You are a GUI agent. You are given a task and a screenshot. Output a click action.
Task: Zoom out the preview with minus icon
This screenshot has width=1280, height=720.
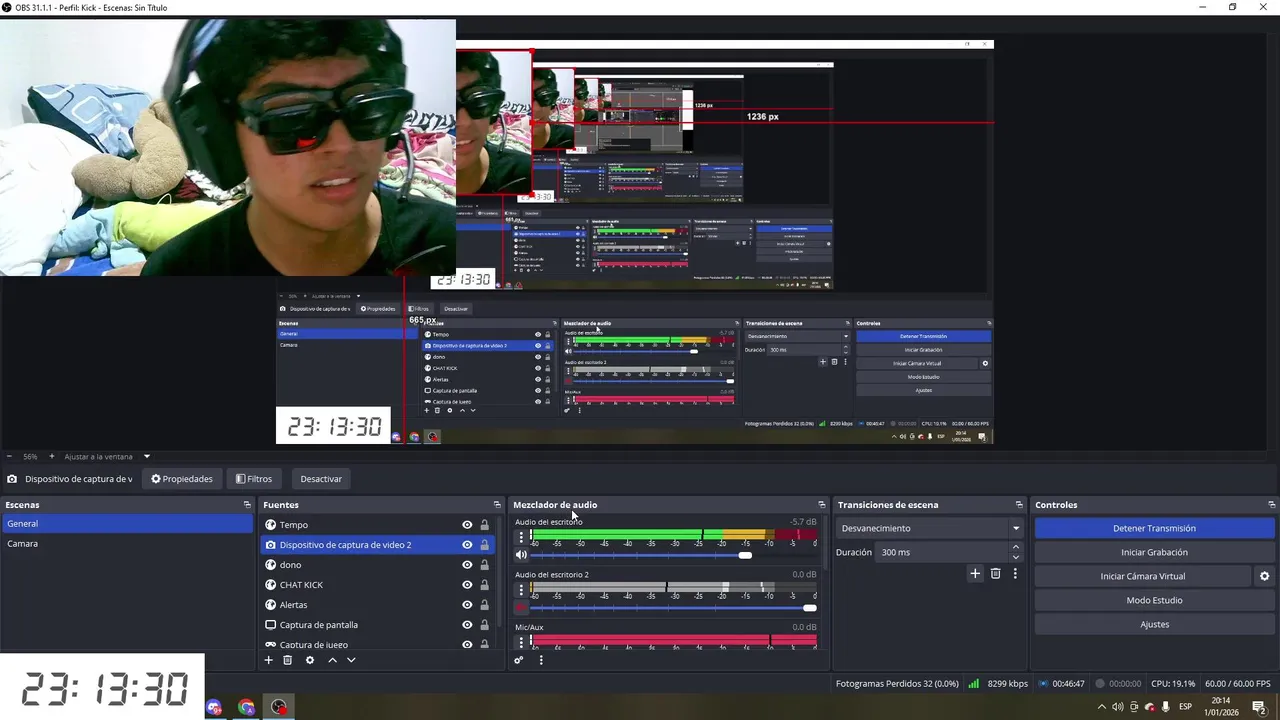[x=9, y=456]
